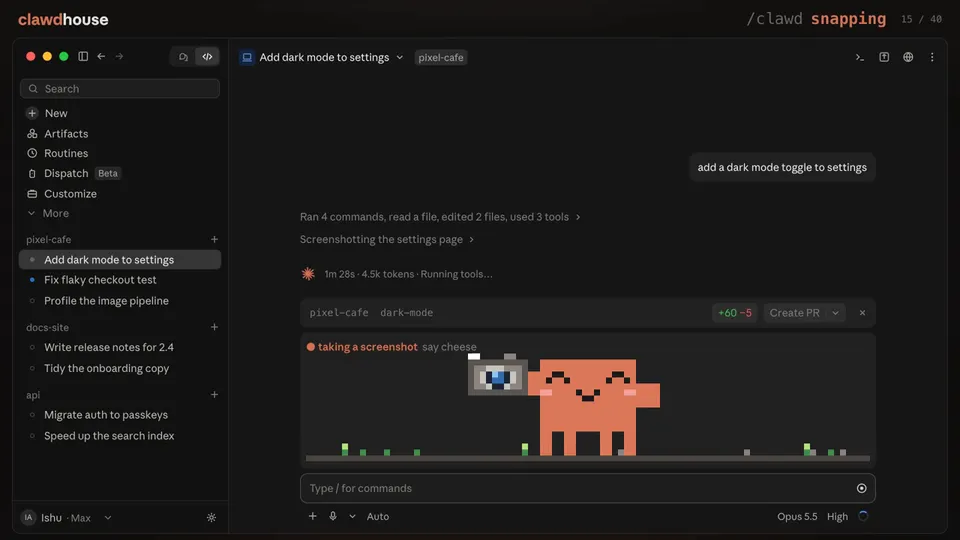This screenshot has width=960, height=540.
Task: Go back with the left arrow
Action: (101, 56)
